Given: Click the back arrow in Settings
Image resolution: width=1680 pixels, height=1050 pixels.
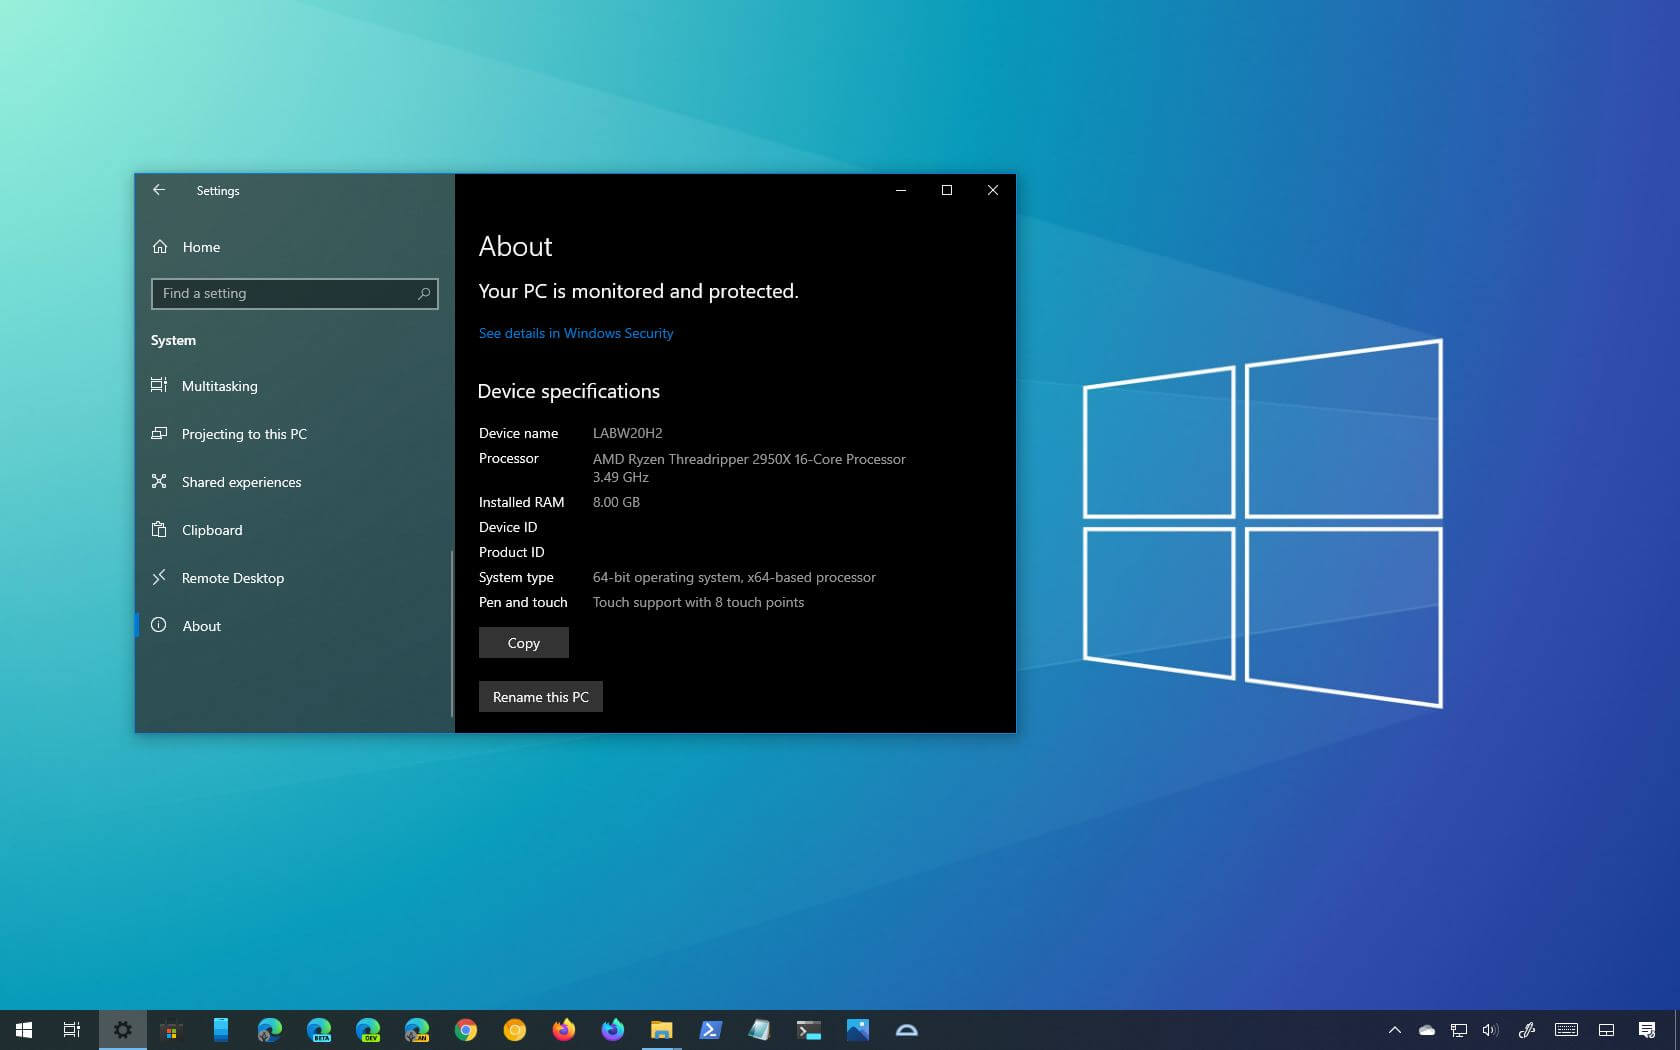Looking at the screenshot, I should tap(159, 190).
